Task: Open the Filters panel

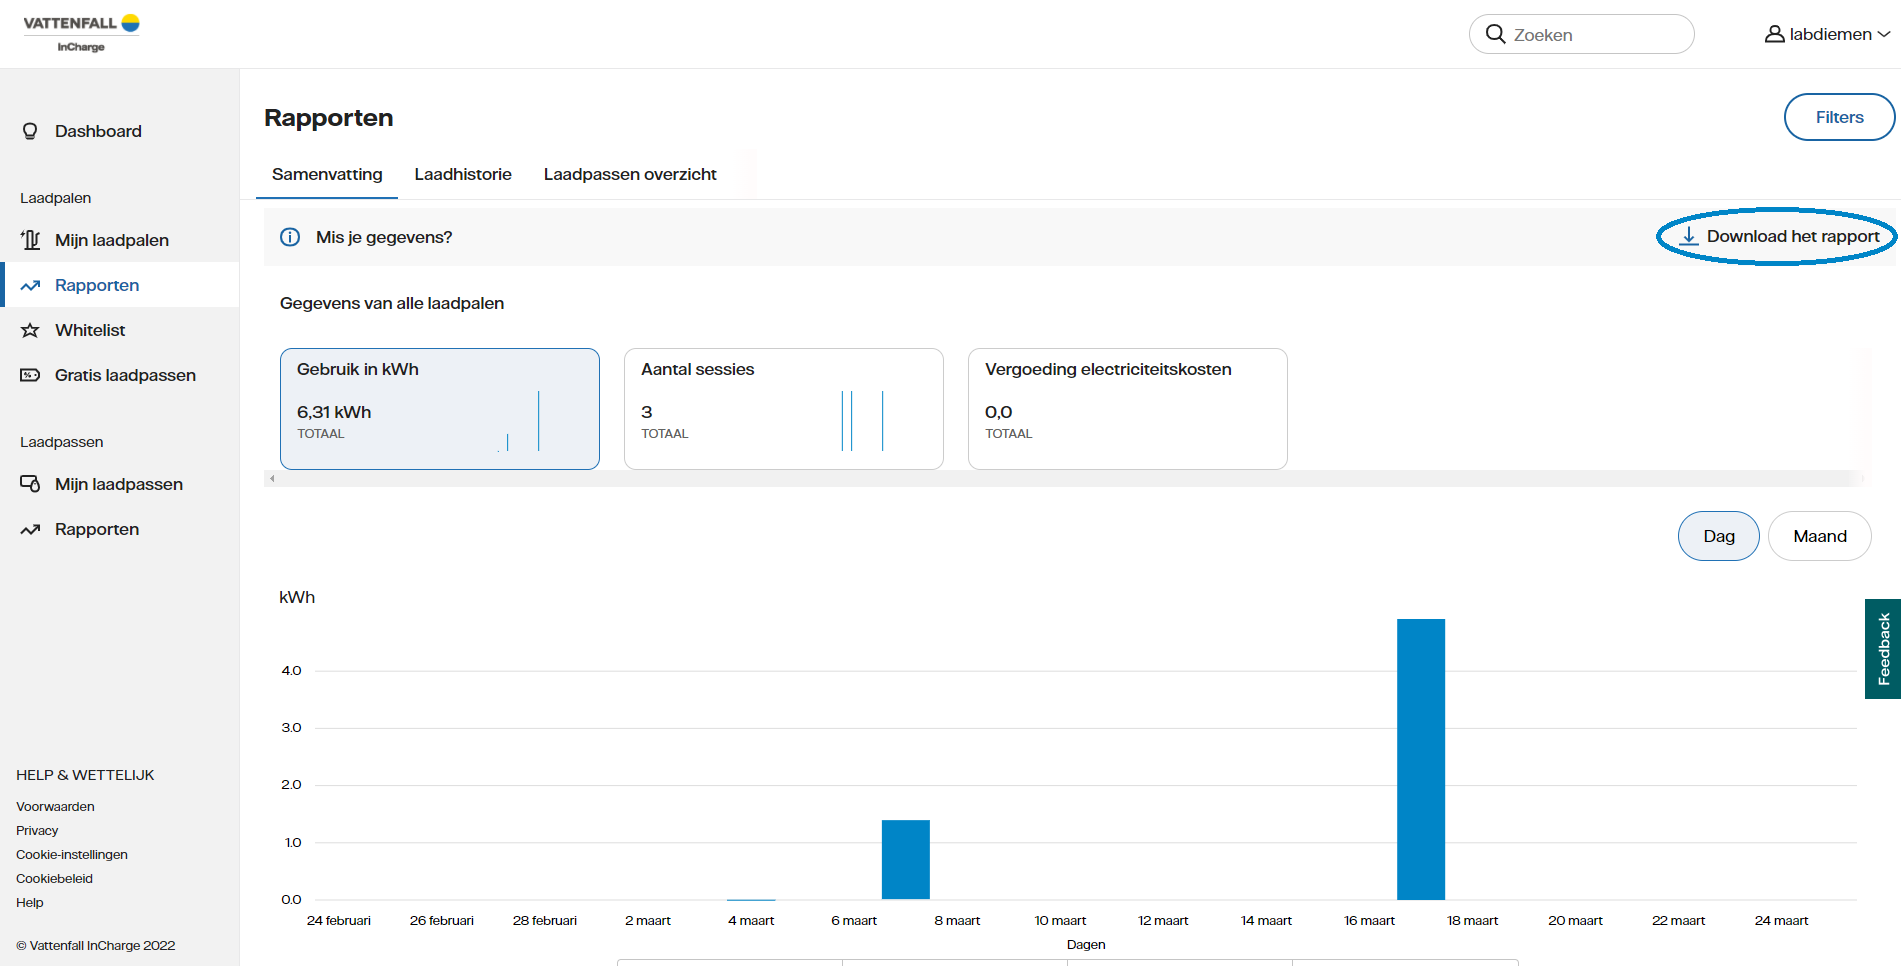Action: 1839,117
